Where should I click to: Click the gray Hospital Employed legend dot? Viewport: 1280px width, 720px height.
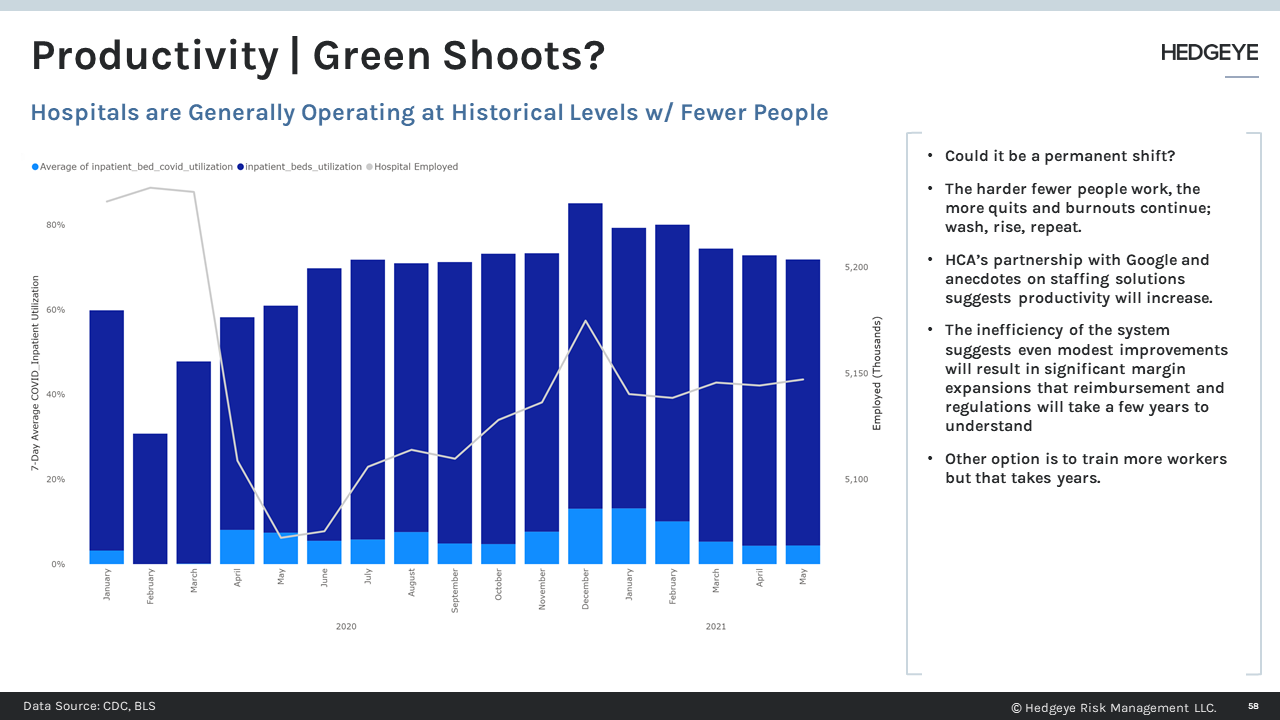[x=368, y=167]
